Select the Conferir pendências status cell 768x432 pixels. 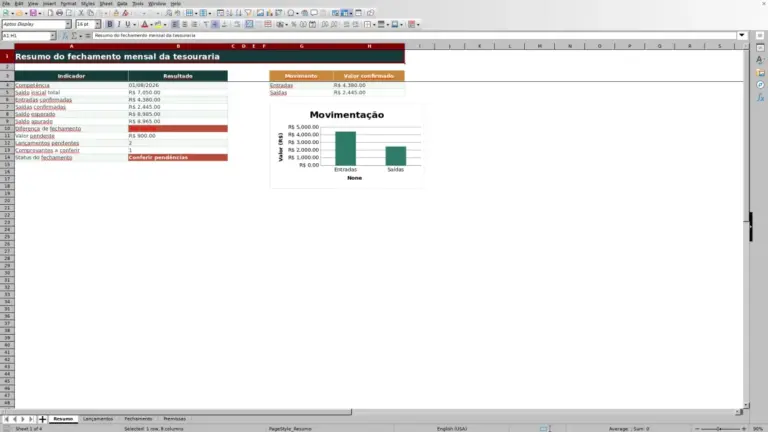point(178,157)
